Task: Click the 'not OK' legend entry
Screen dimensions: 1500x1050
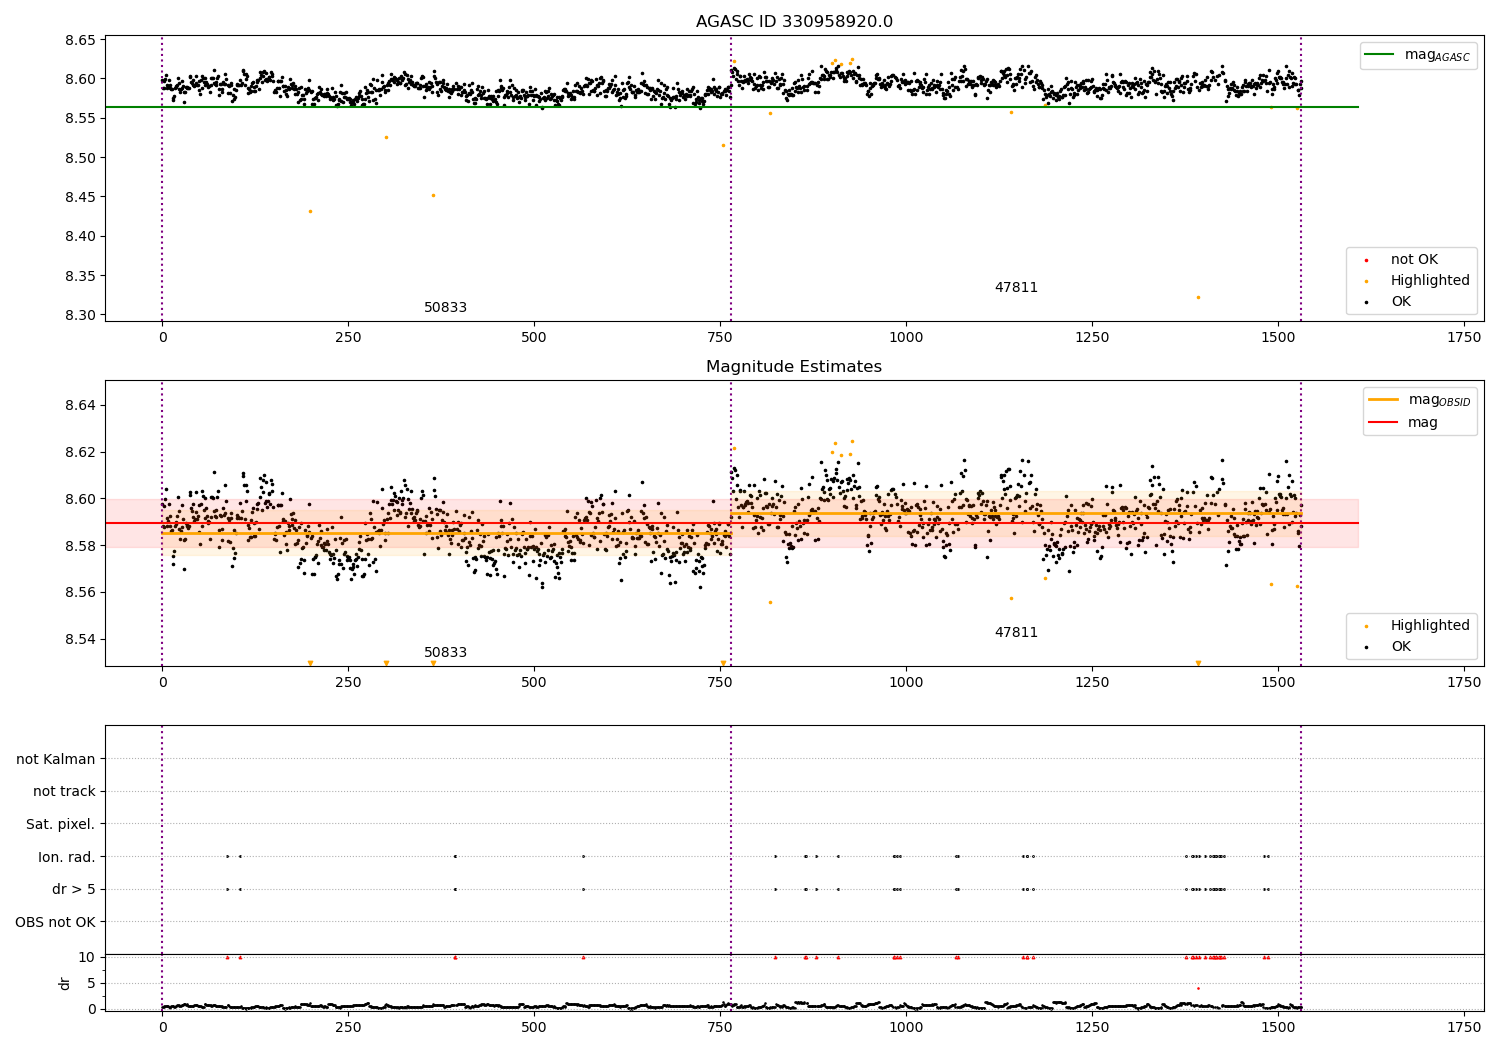Action: pyautogui.click(x=1414, y=260)
